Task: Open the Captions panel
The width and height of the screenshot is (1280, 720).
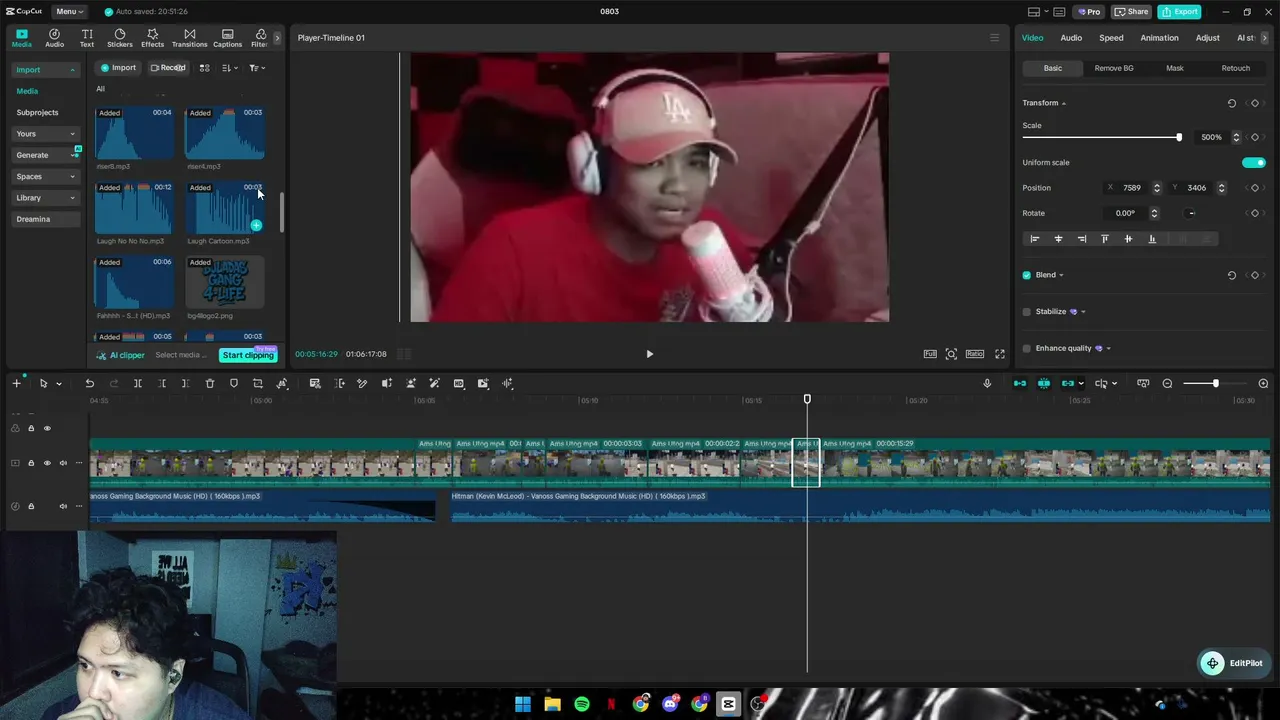Action: pyautogui.click(x=227, y=38)
